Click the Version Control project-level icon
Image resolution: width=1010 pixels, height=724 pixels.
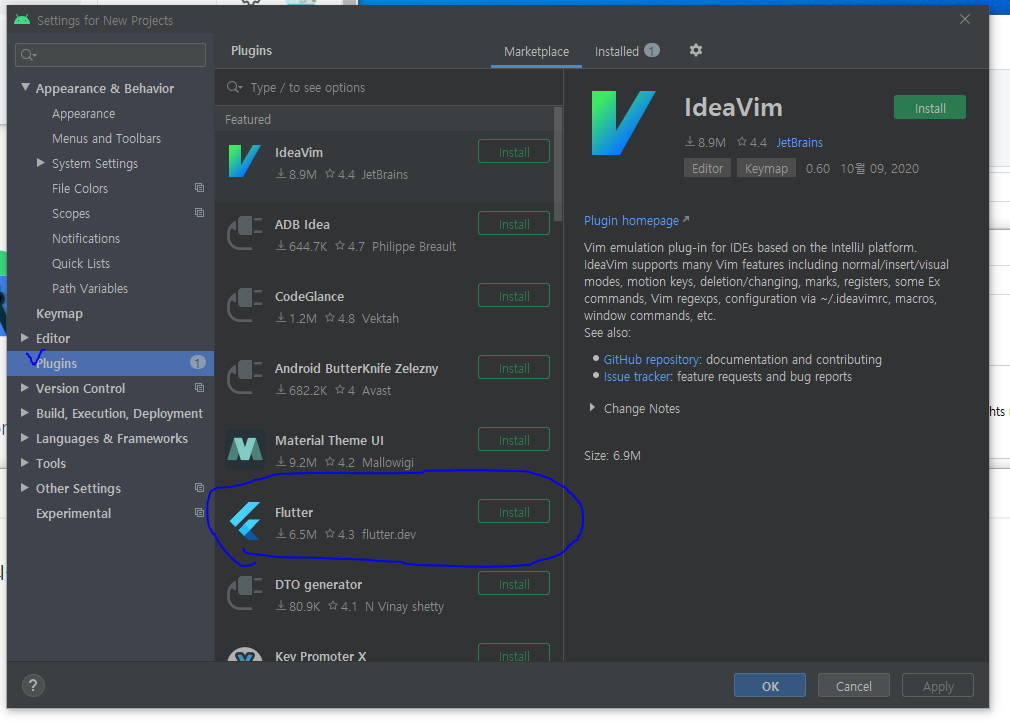coord(200,388)
